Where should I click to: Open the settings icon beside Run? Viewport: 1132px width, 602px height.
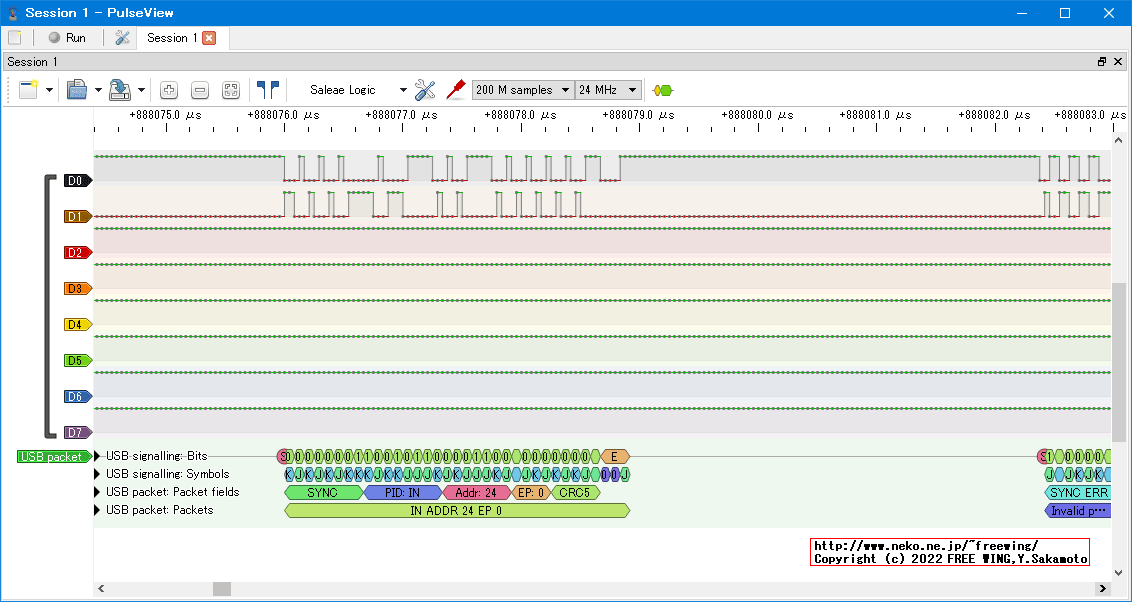point(123,38)
